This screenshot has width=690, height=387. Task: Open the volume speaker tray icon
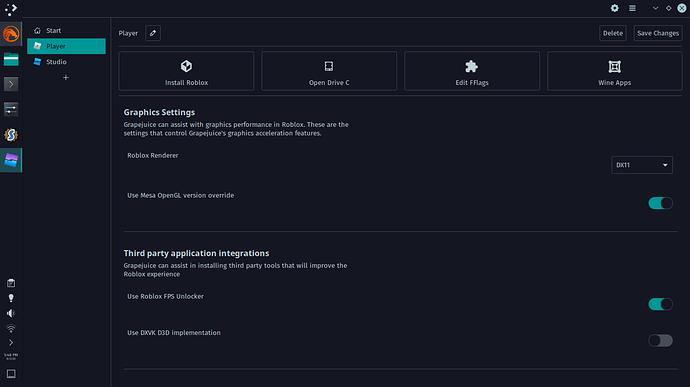pos(11,313)
